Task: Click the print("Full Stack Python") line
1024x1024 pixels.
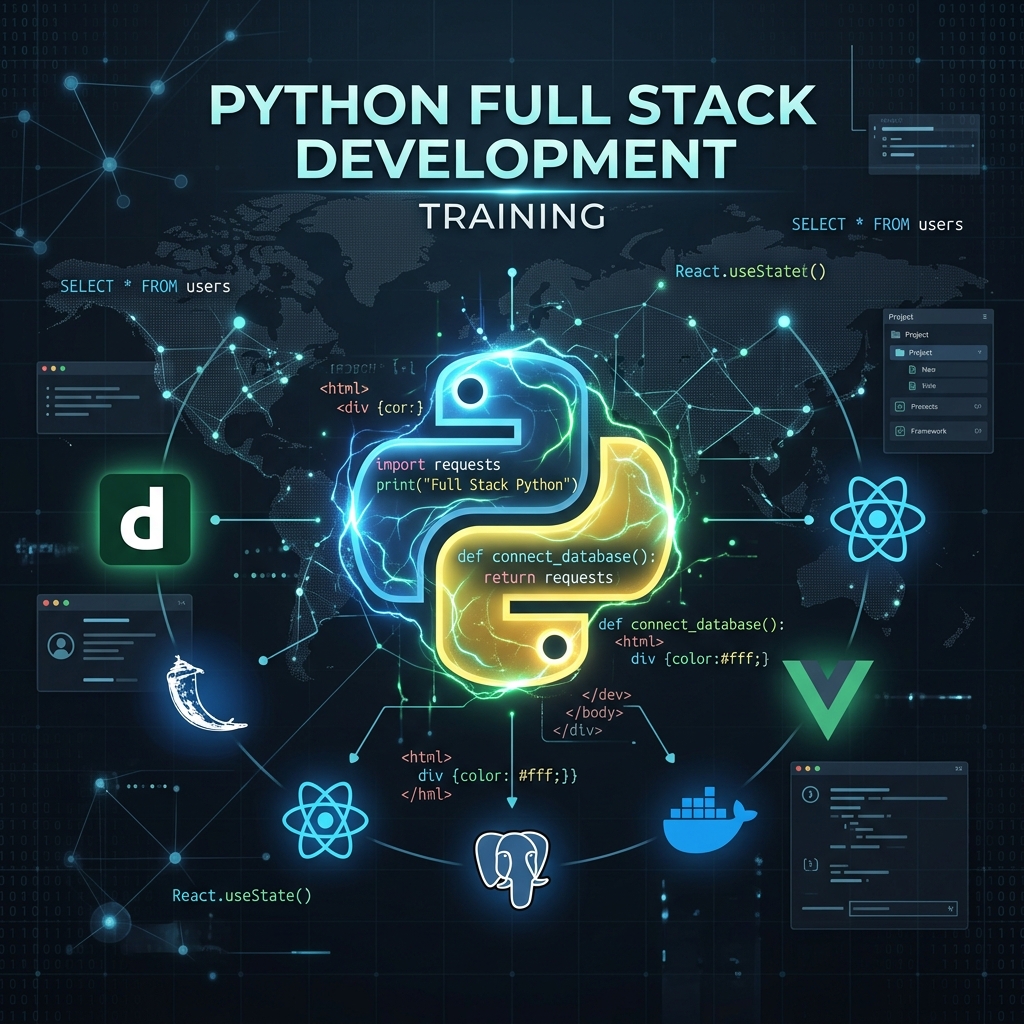Action: click(477, 485)
